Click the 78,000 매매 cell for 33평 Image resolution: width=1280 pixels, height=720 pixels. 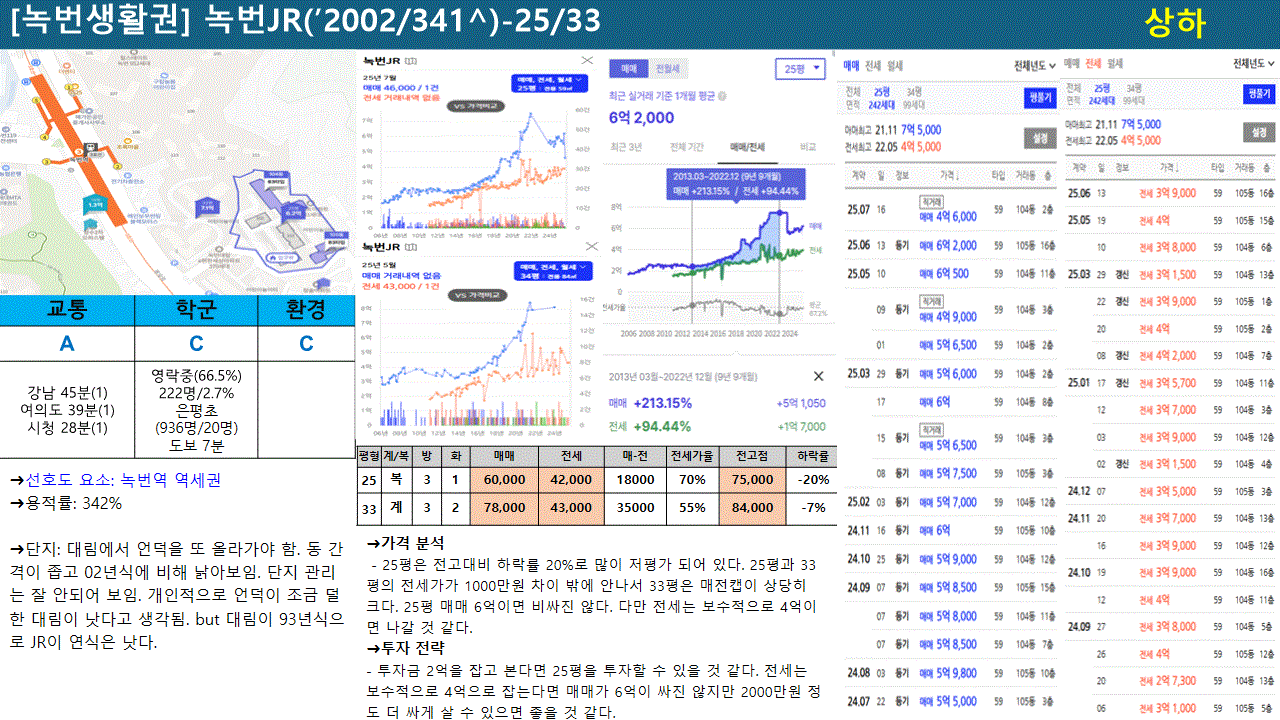coord(505,508)
